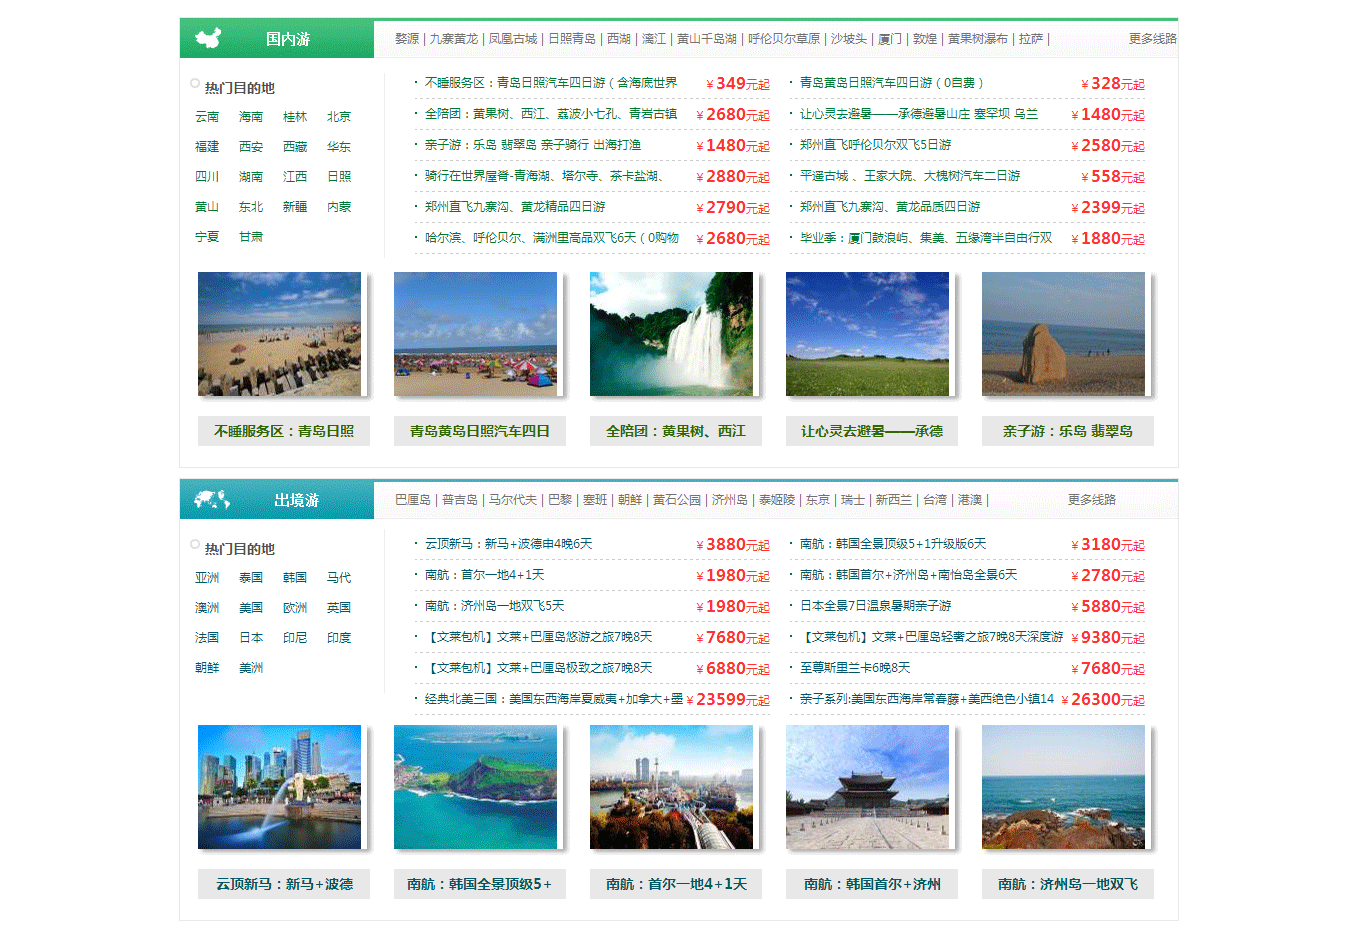
Task: Click the 不睡服务区：青岛日照 caption button
Action: click(283, 431)
